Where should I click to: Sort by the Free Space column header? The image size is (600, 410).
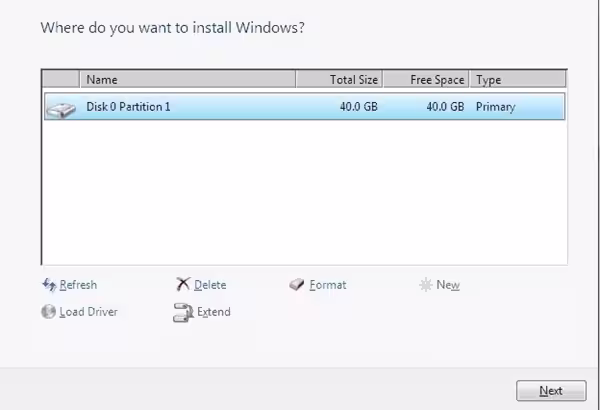click(x=426, y=79)
